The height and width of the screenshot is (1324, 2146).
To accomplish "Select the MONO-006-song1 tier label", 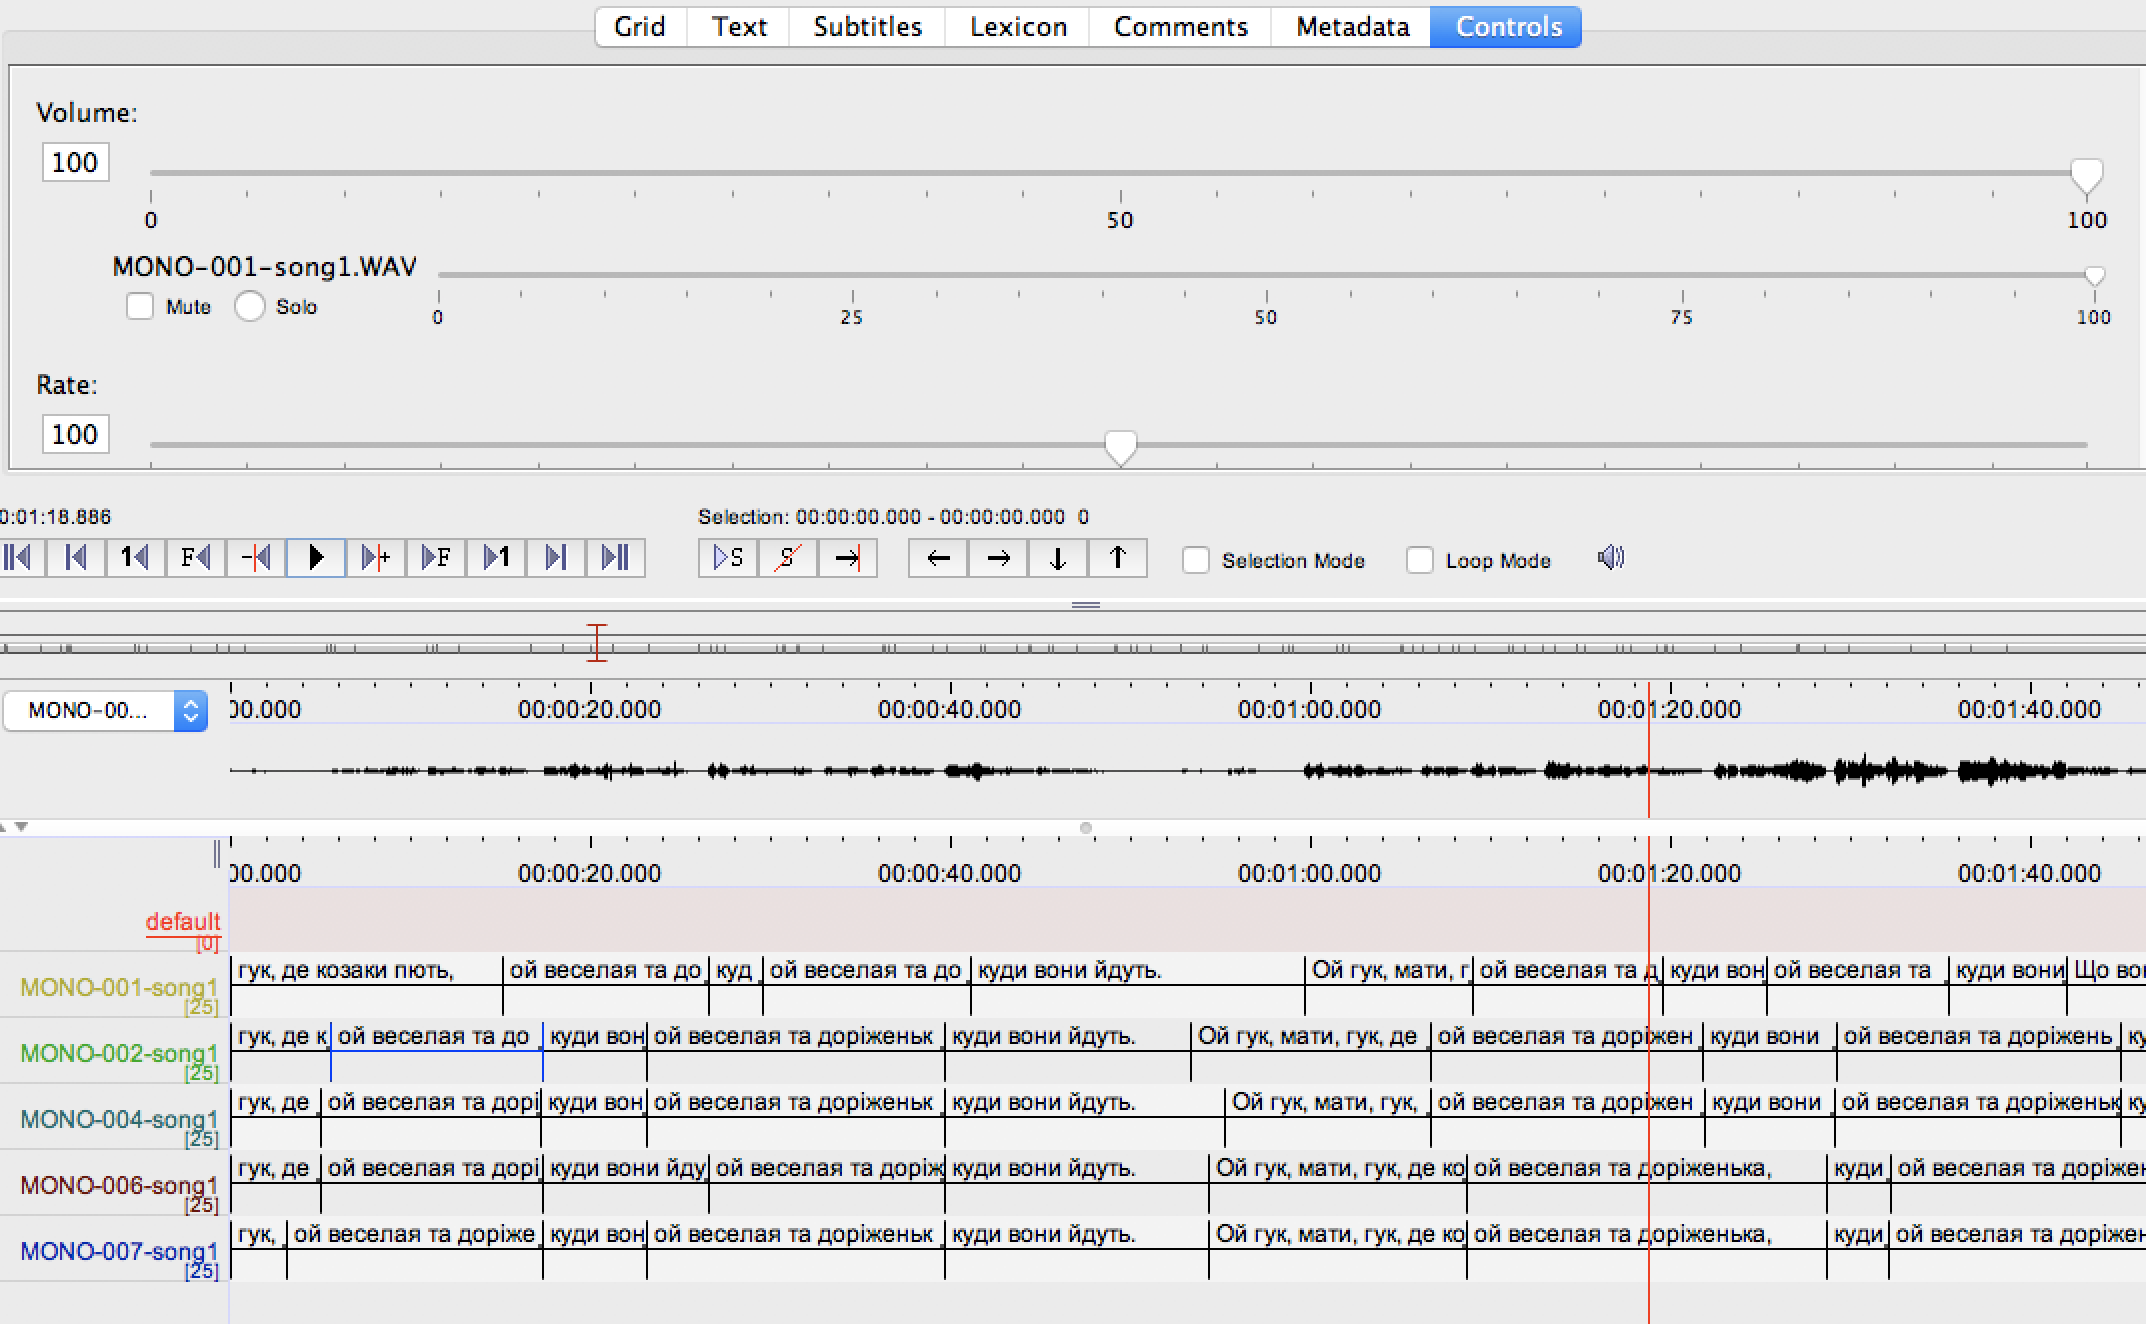I will [x=119, y=1186].
